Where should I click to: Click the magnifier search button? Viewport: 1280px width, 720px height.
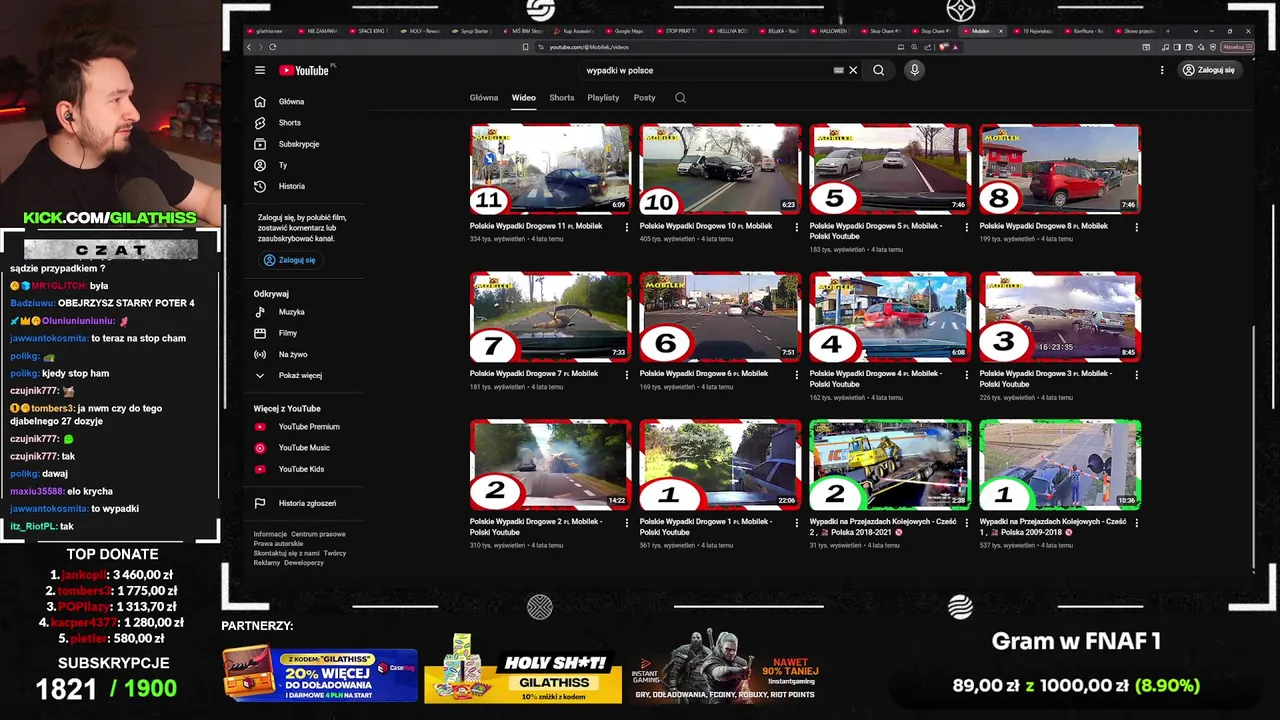coord(878,70)
